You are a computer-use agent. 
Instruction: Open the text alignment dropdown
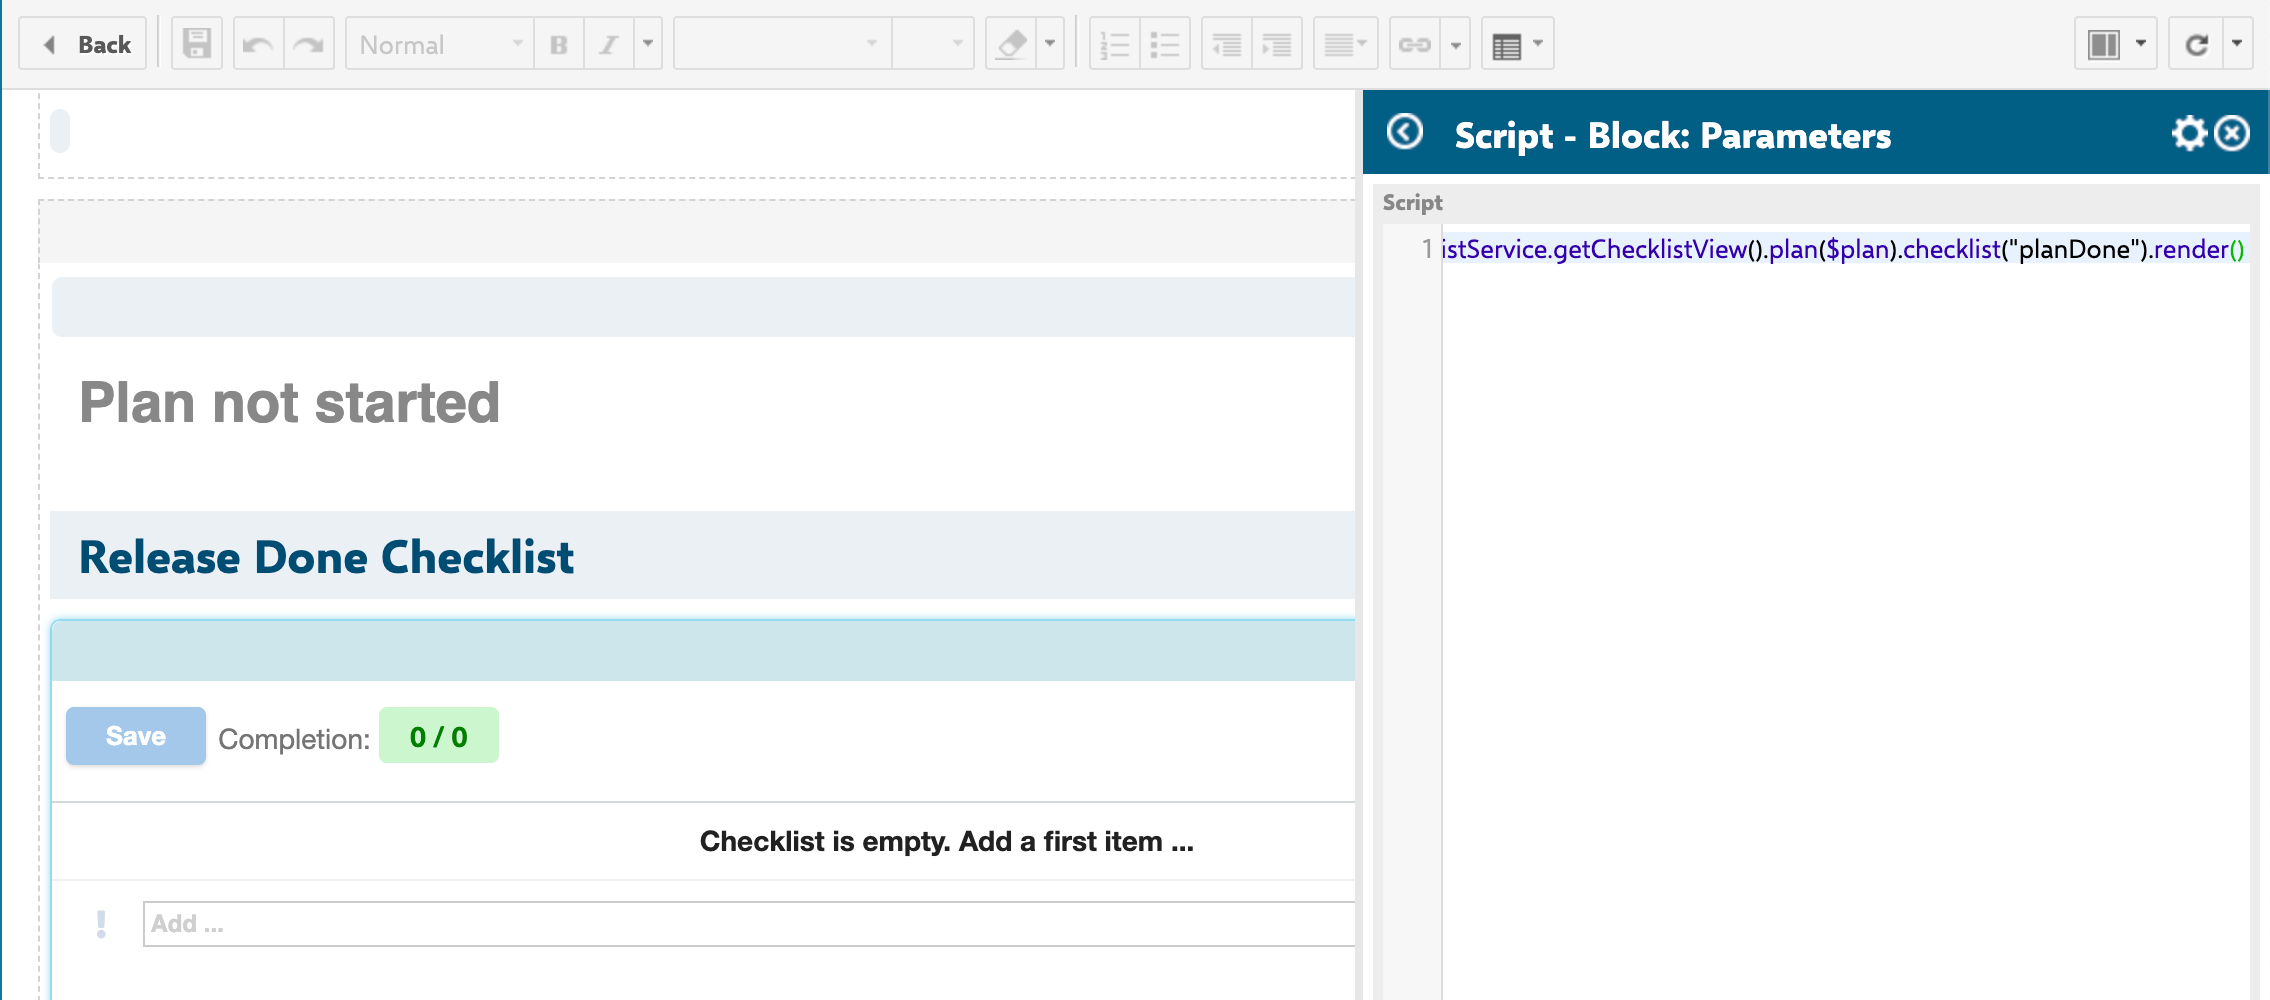click(x=1346, y=44)
